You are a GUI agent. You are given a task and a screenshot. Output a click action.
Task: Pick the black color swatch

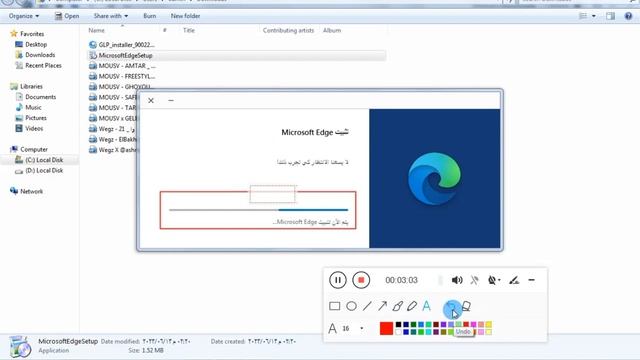(398, 324)
